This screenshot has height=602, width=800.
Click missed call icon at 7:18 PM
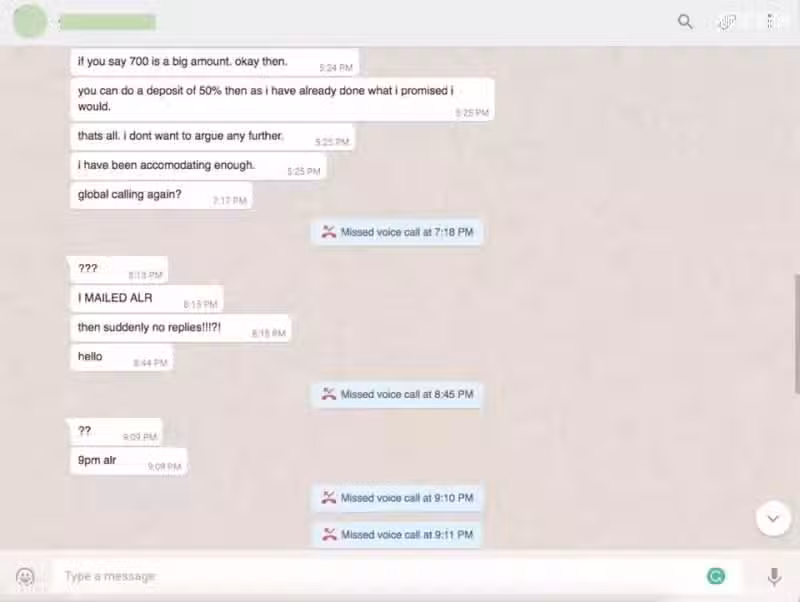(x=329, y=232)
